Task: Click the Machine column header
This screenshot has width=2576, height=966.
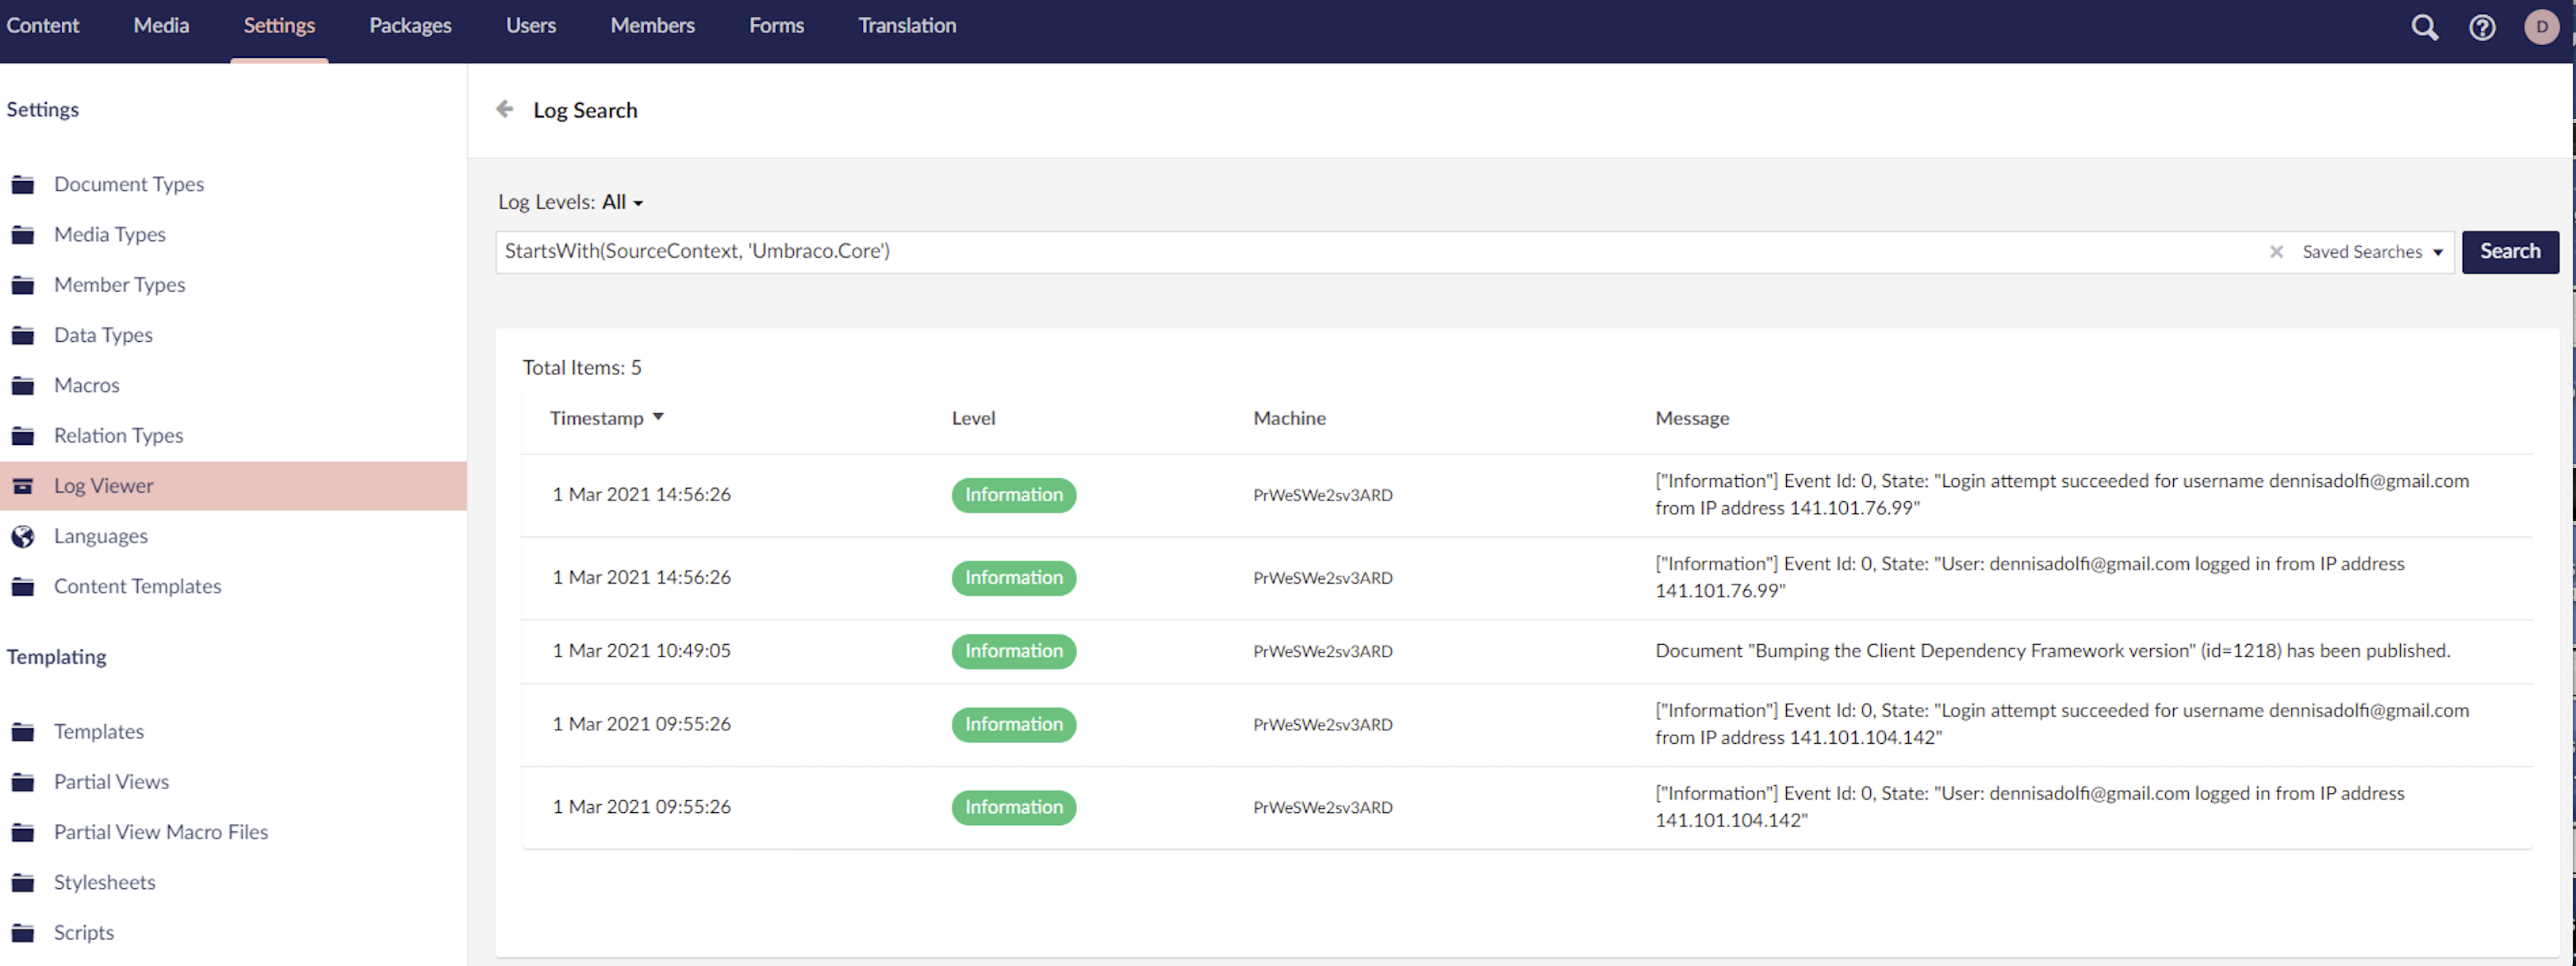Action: [x=1289, y=418]
